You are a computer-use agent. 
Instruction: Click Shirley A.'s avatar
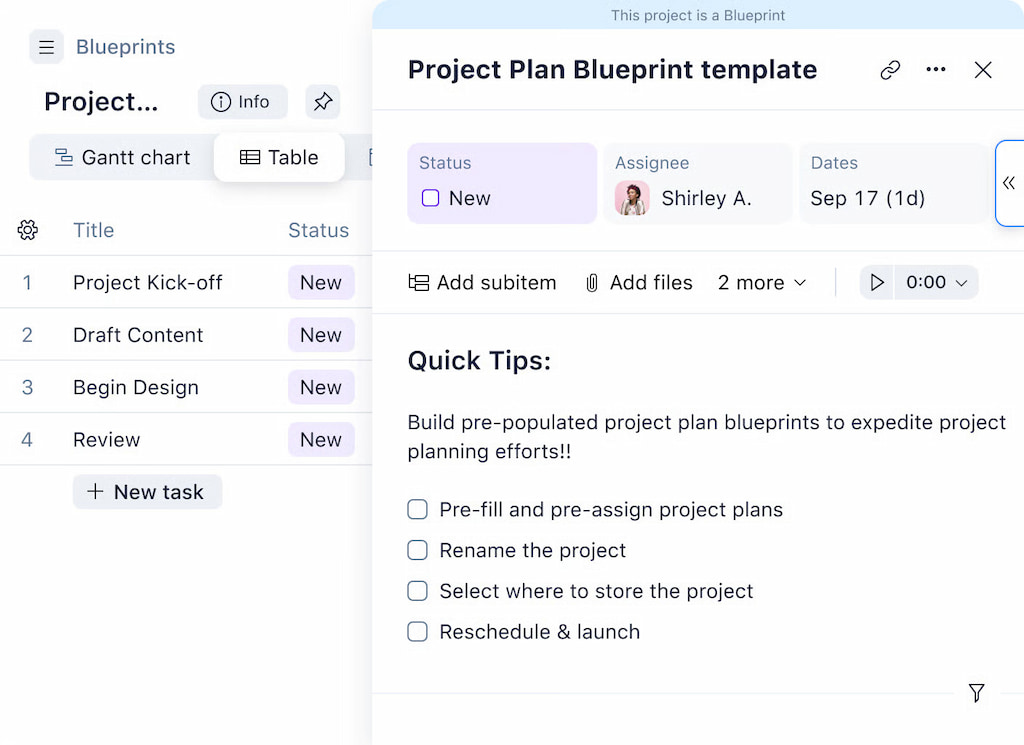(x=632, y=198)
